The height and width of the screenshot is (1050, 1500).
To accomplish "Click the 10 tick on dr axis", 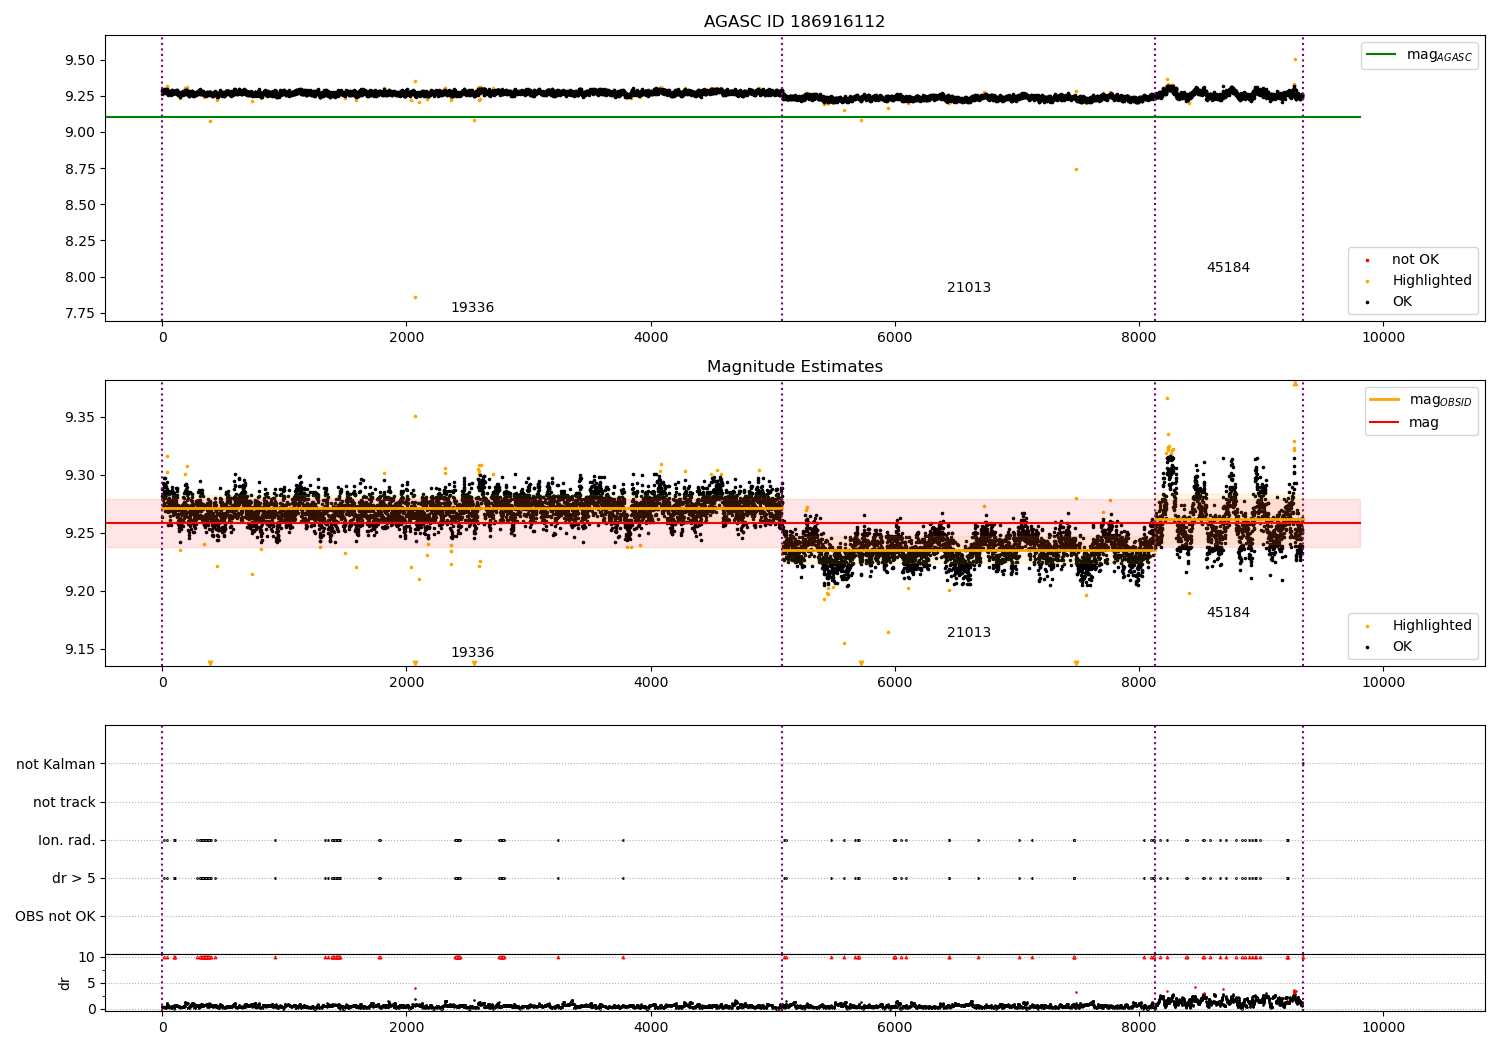I will pyautogui.click(x=87, y=957).
